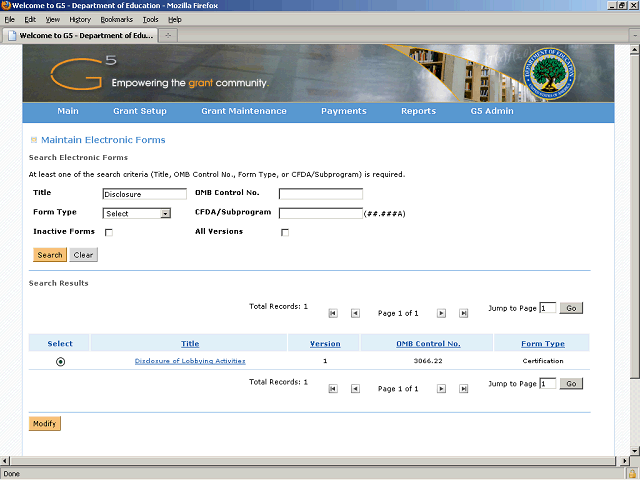
Task: Open the Form Type dropdown
Action: tap(136, 213)
